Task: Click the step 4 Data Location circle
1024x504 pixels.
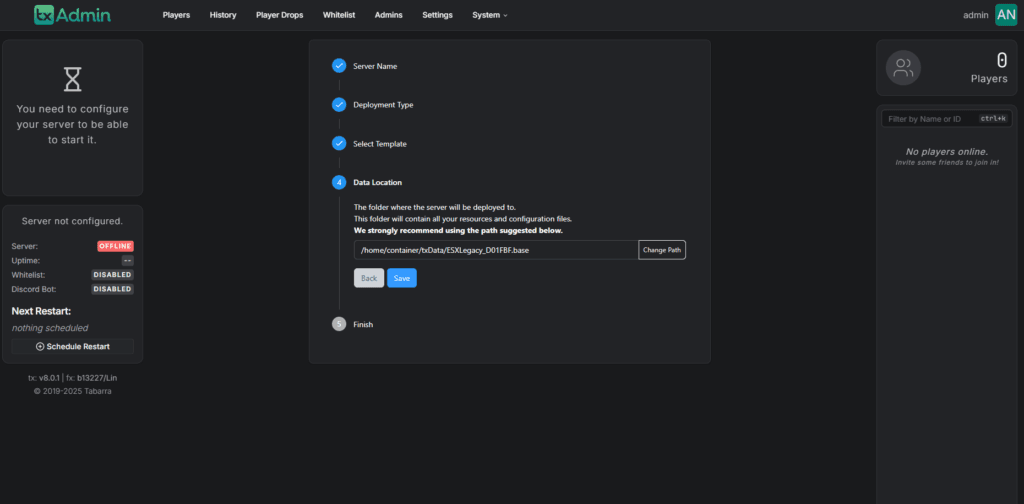Action: (x=339, y=182)
